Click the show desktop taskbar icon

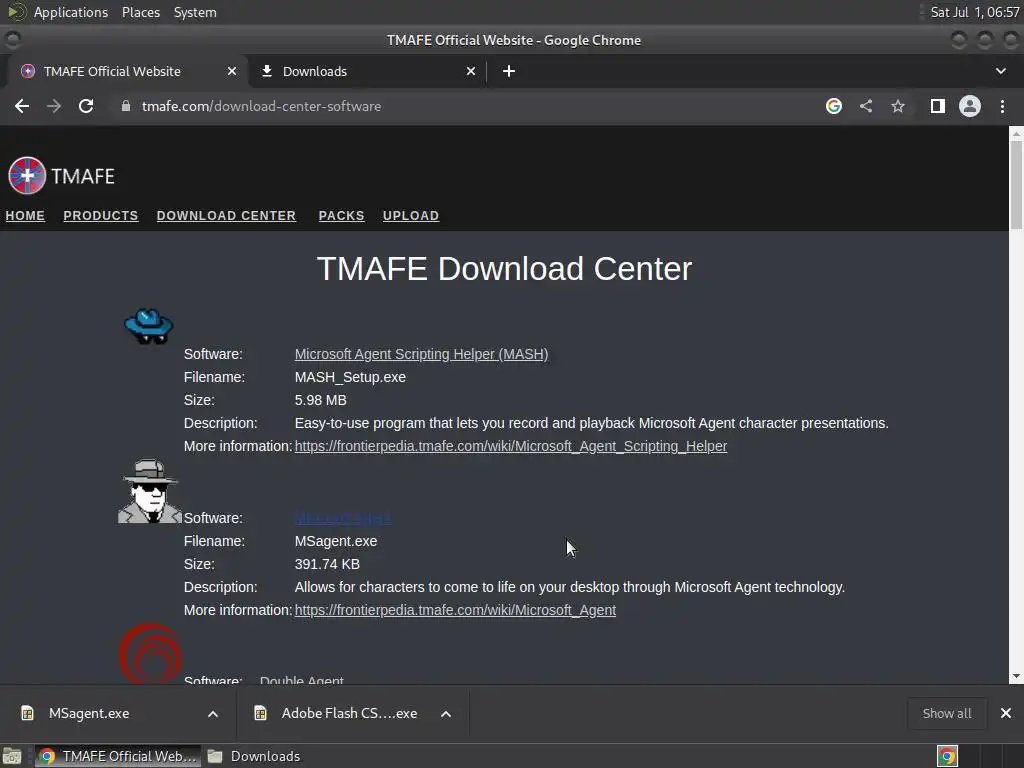tap(12, 756)
